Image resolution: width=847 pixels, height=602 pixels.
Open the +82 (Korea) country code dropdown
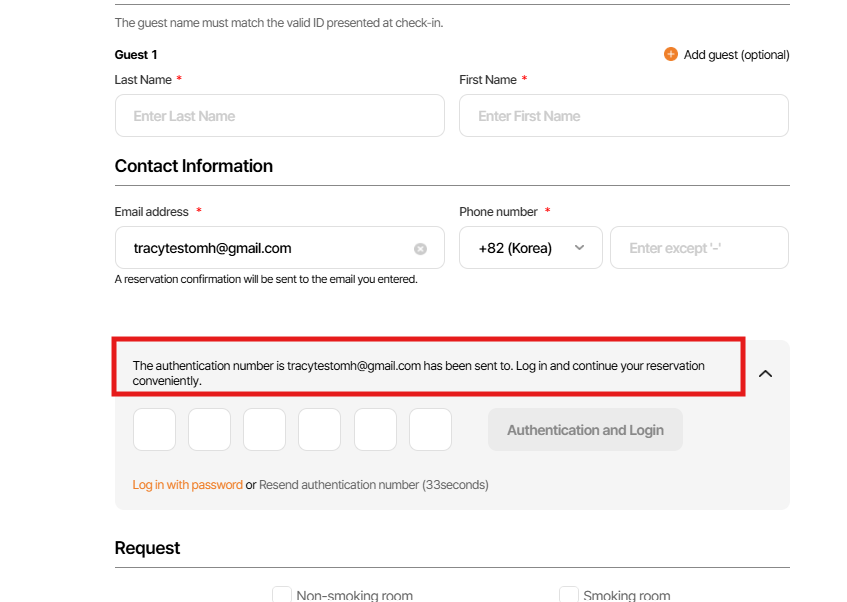[x=530, y=248]
